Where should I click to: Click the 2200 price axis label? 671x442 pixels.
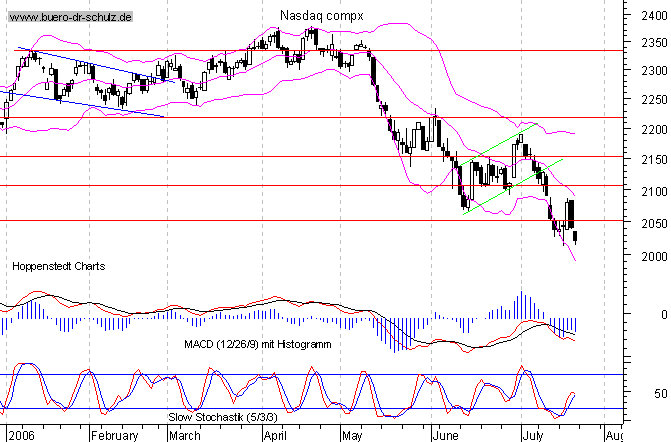[654, 129]
